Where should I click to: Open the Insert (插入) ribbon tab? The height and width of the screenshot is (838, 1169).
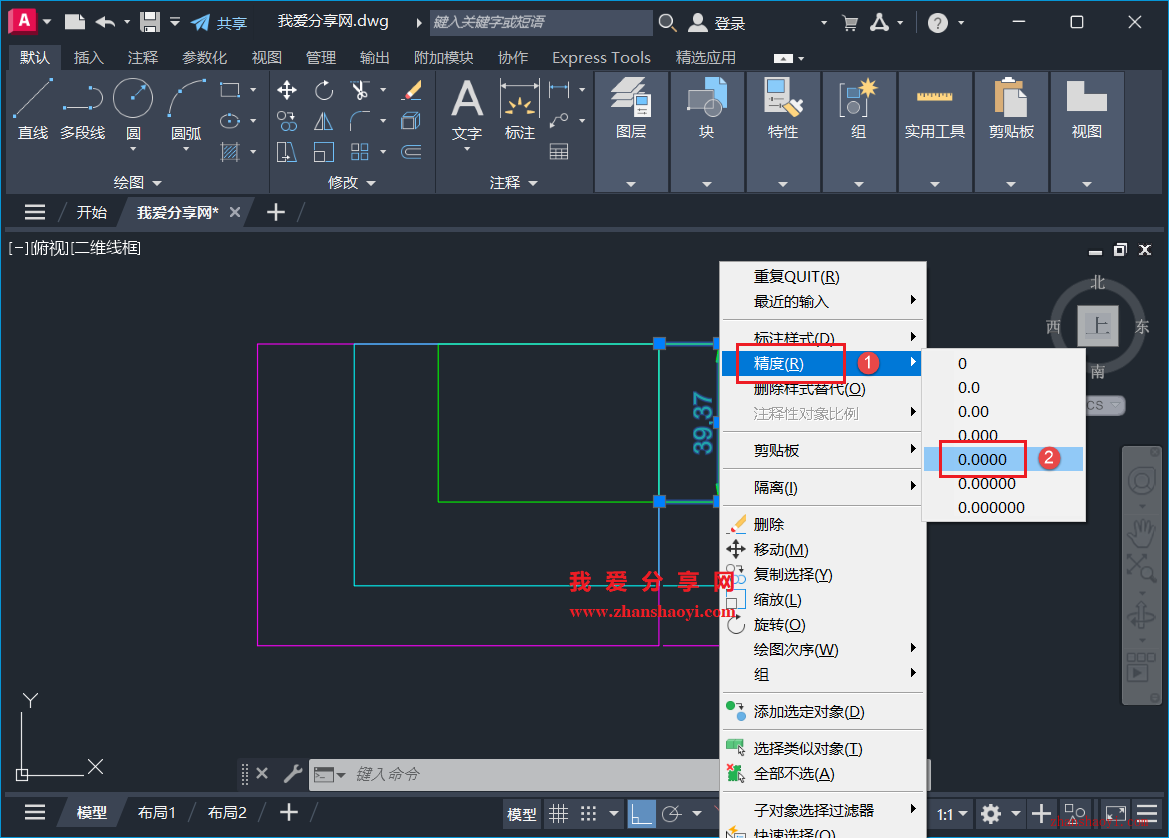pos(89,57)
